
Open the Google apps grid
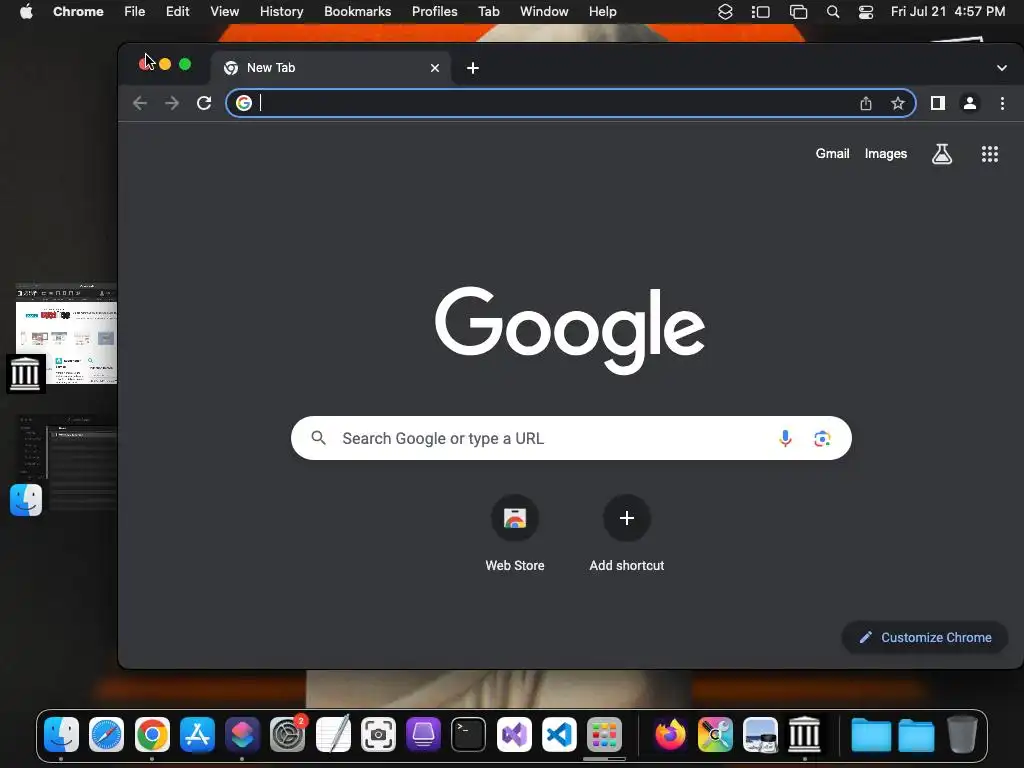tap(990, 154)
